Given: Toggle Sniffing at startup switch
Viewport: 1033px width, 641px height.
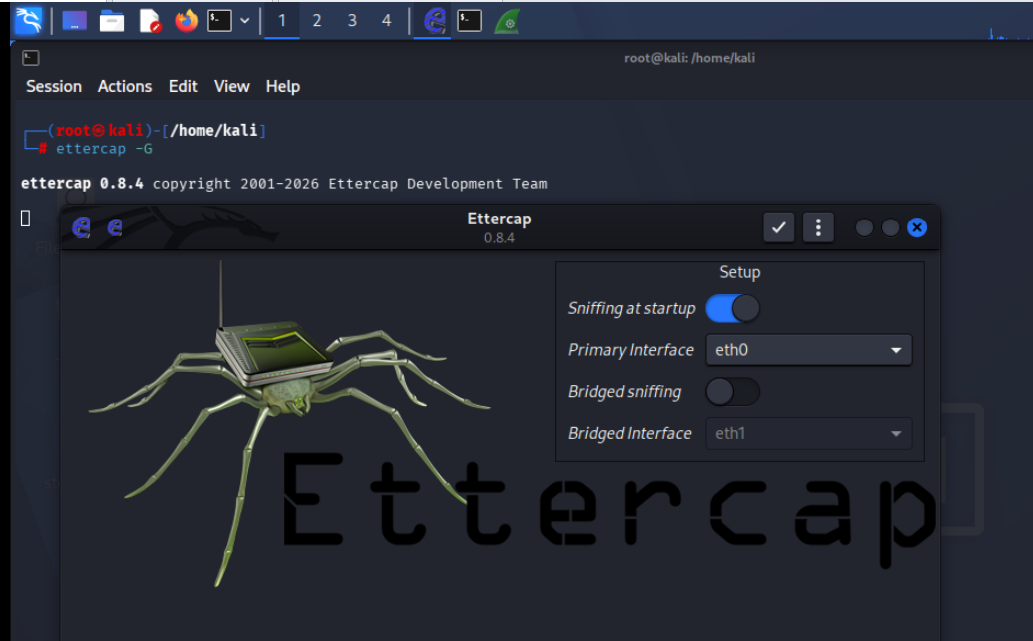Looking at the screenshot, I should [733, 308].
